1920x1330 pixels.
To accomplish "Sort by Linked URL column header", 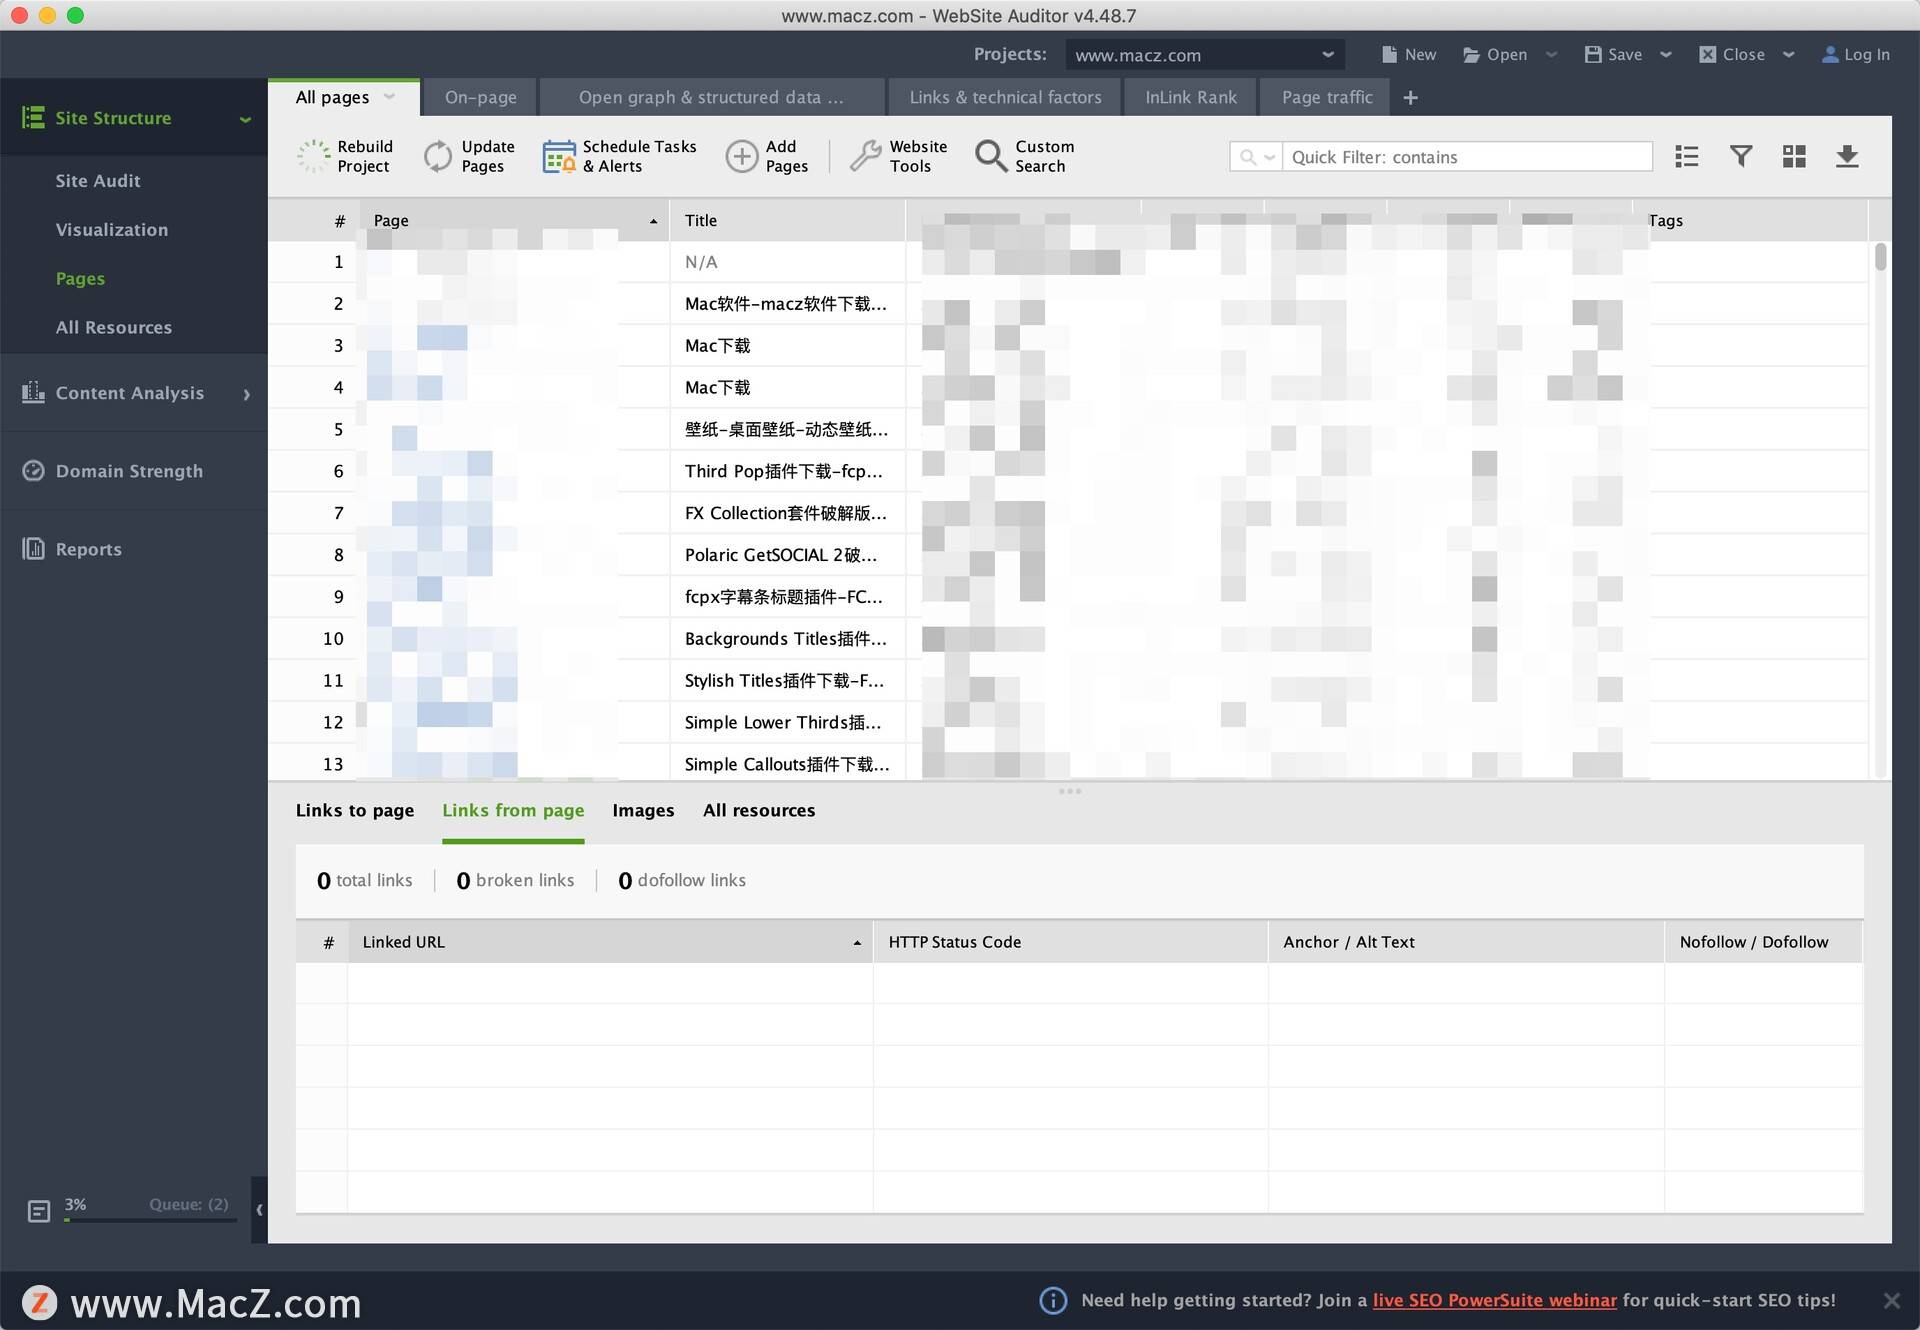I will click(610, 941).
